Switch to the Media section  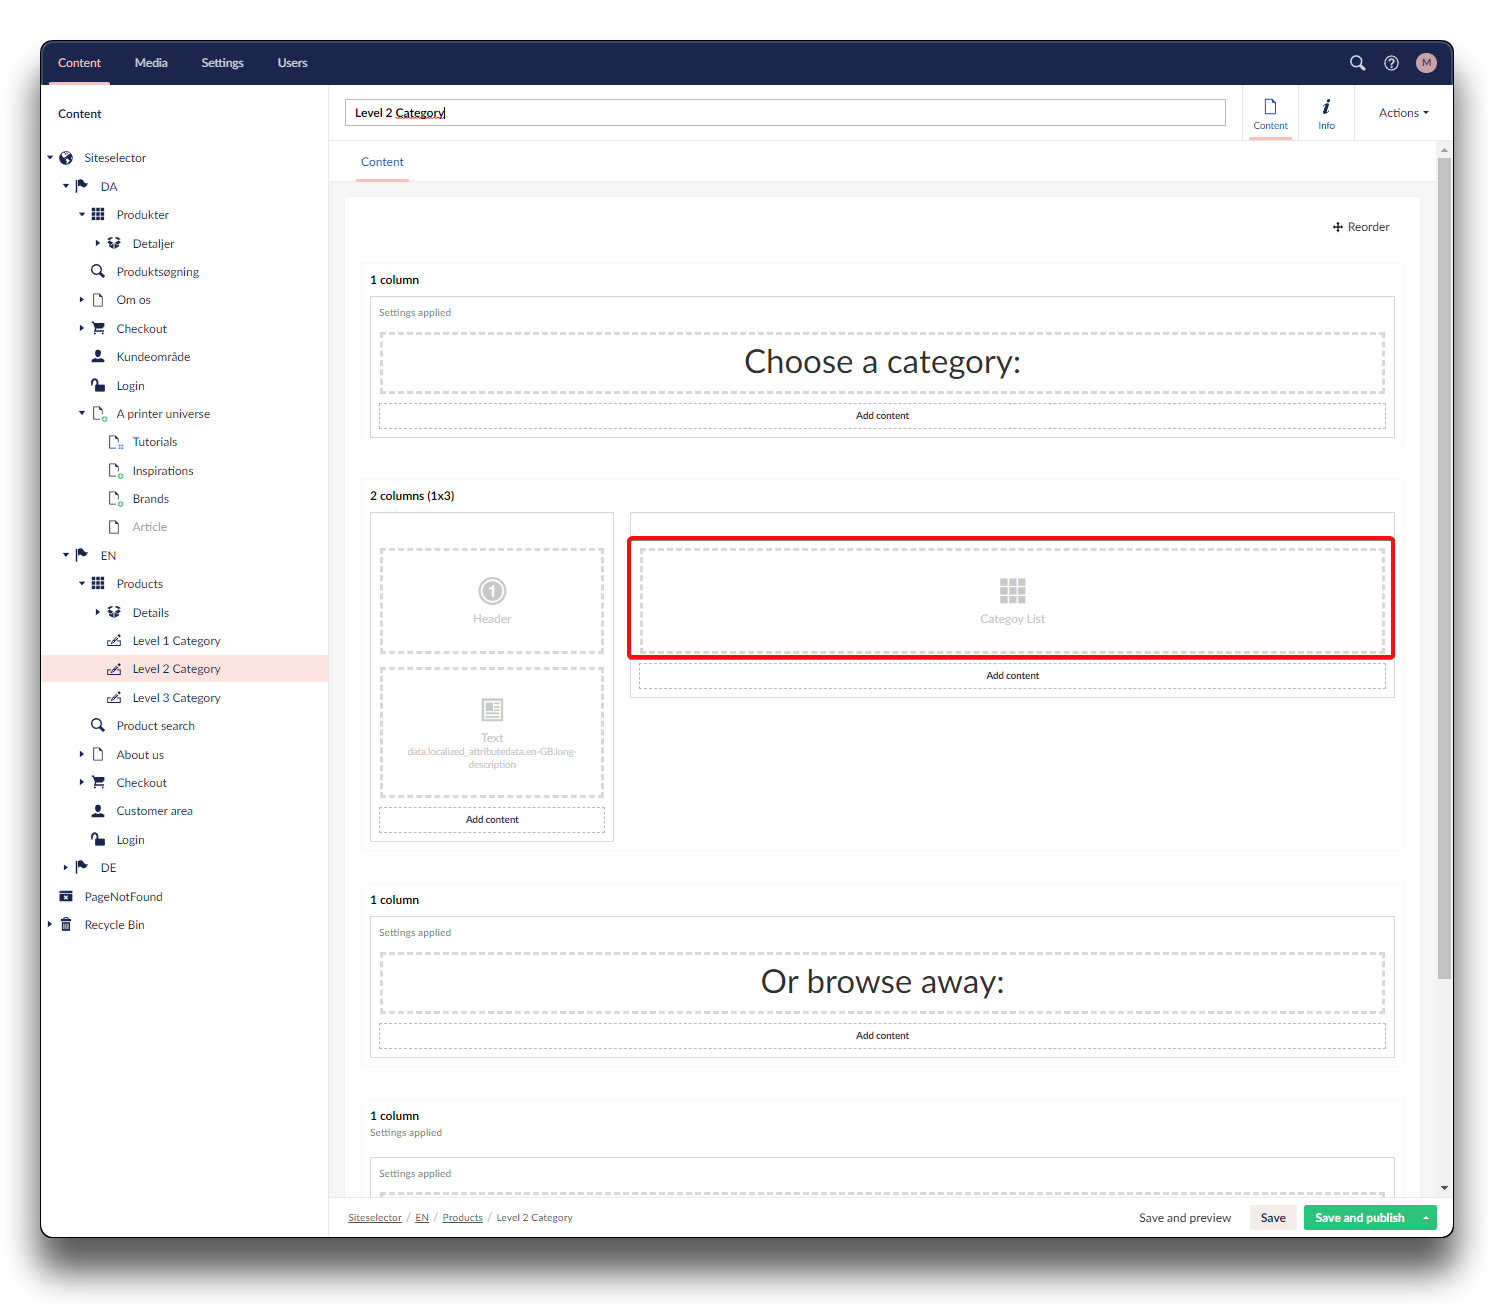click(x=151, y=63)
